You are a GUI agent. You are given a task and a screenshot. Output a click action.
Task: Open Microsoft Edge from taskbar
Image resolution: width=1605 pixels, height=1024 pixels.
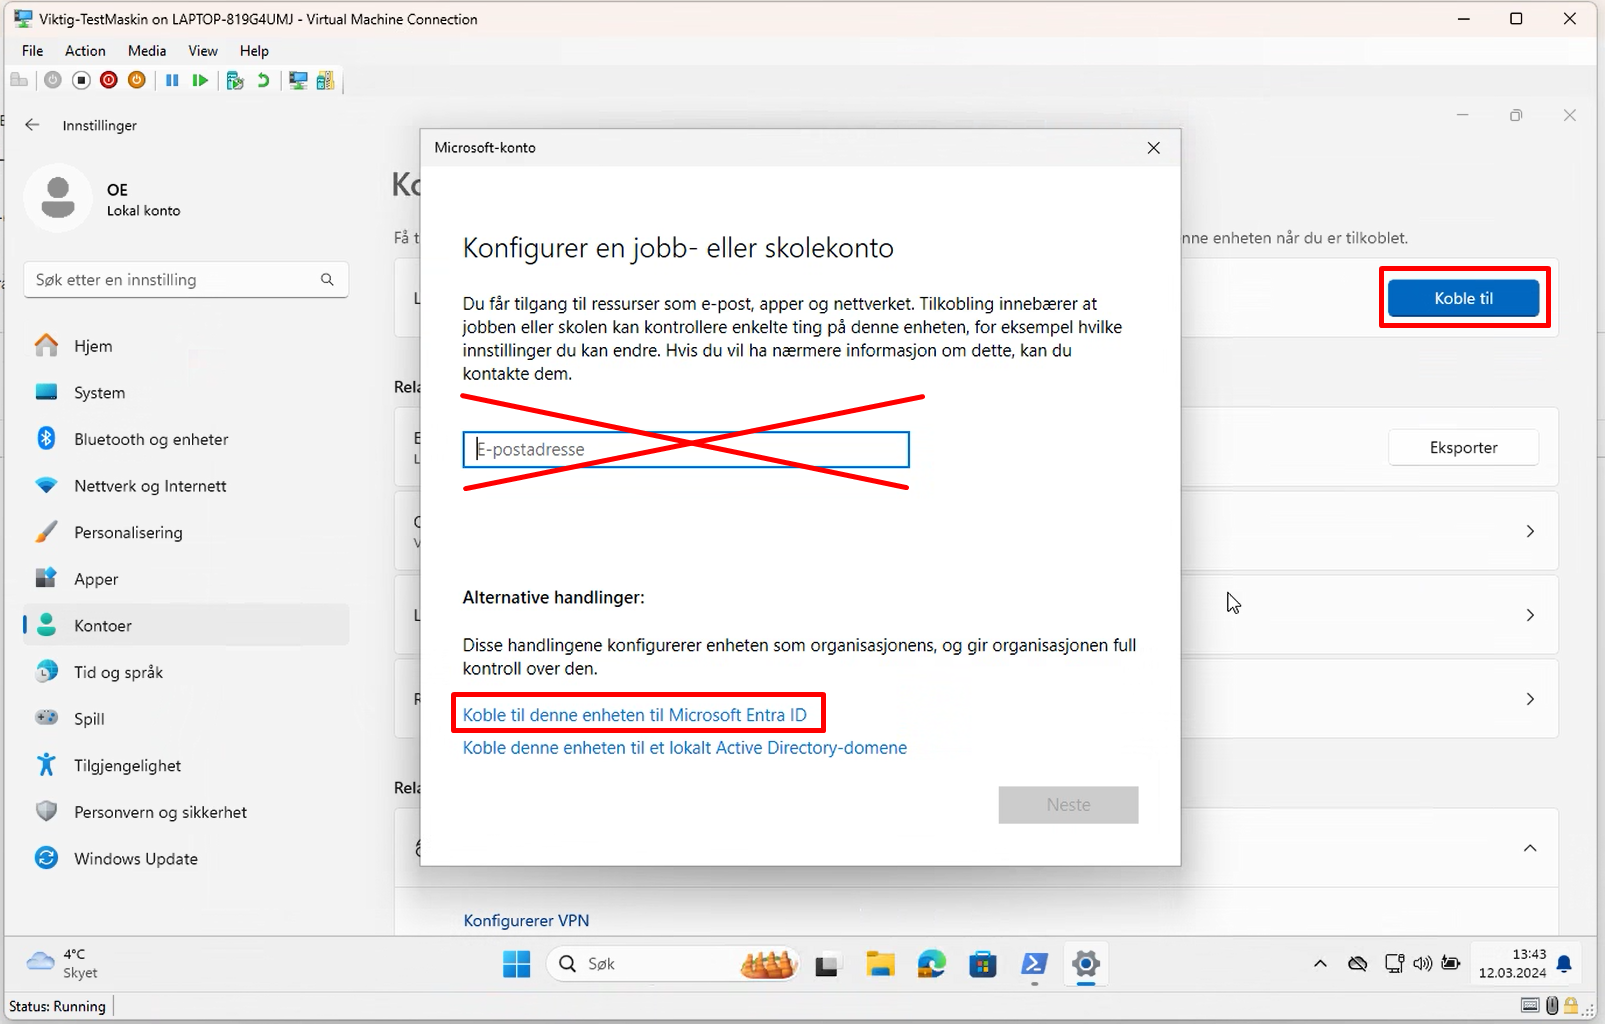pyautogui.click(x=932, y=964)
